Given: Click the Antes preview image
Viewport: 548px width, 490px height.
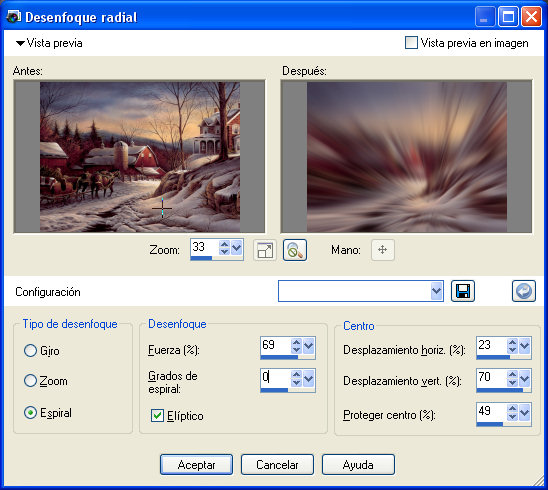Looking at the screenshot, I should (140, 157).
